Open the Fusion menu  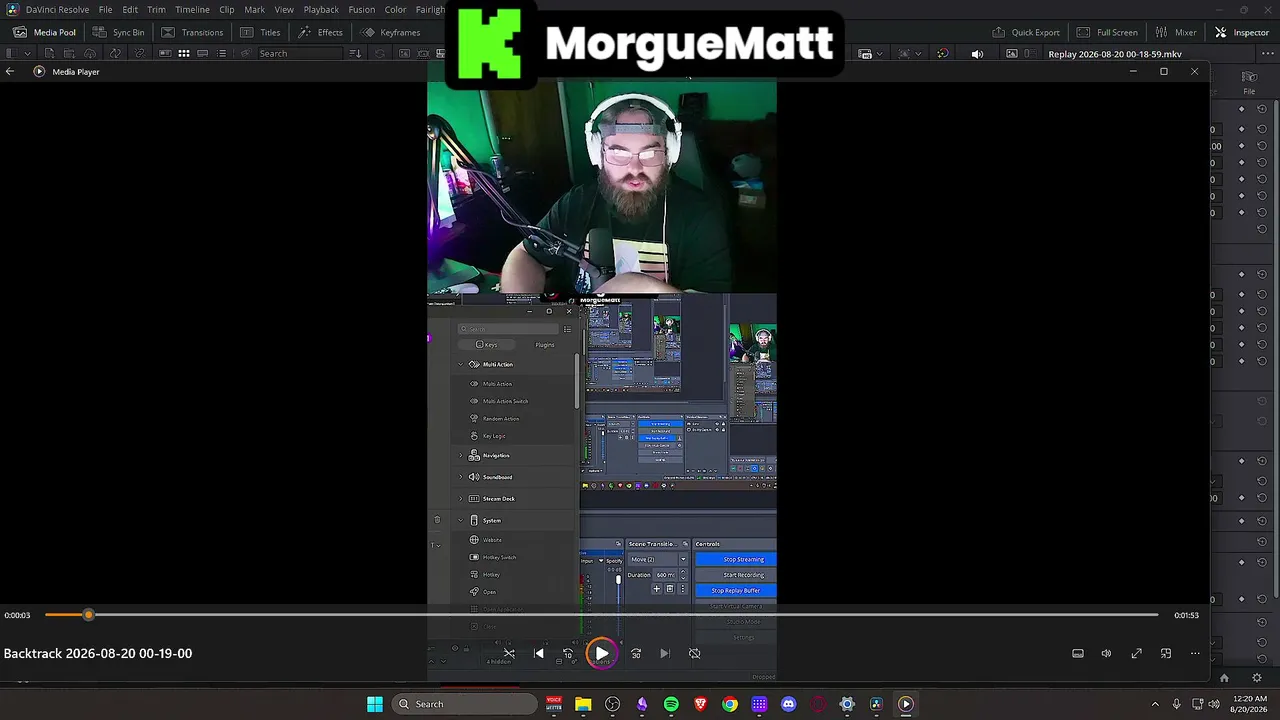coord(362,10)
